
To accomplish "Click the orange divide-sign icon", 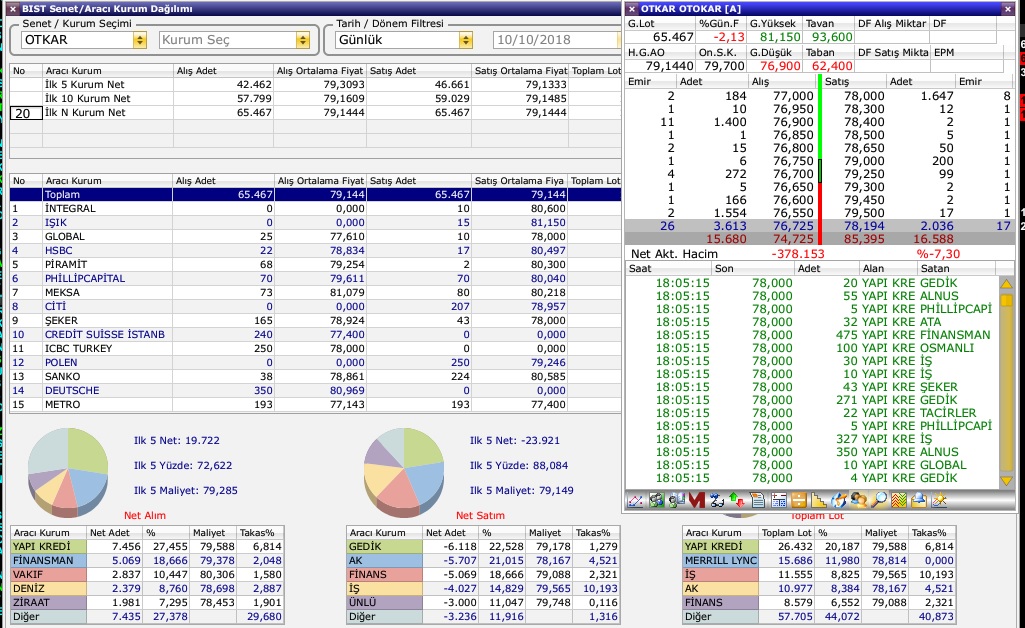I will (798, 501).
